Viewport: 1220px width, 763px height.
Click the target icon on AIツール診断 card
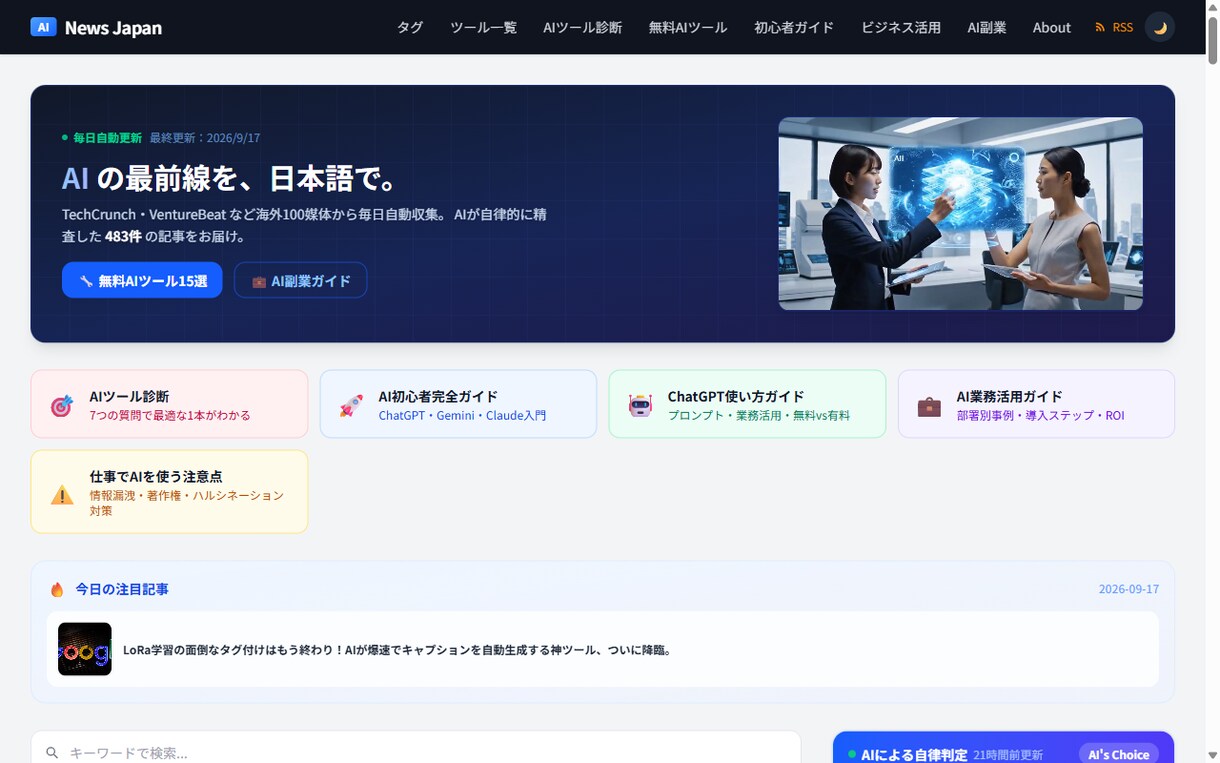point(62,406)
